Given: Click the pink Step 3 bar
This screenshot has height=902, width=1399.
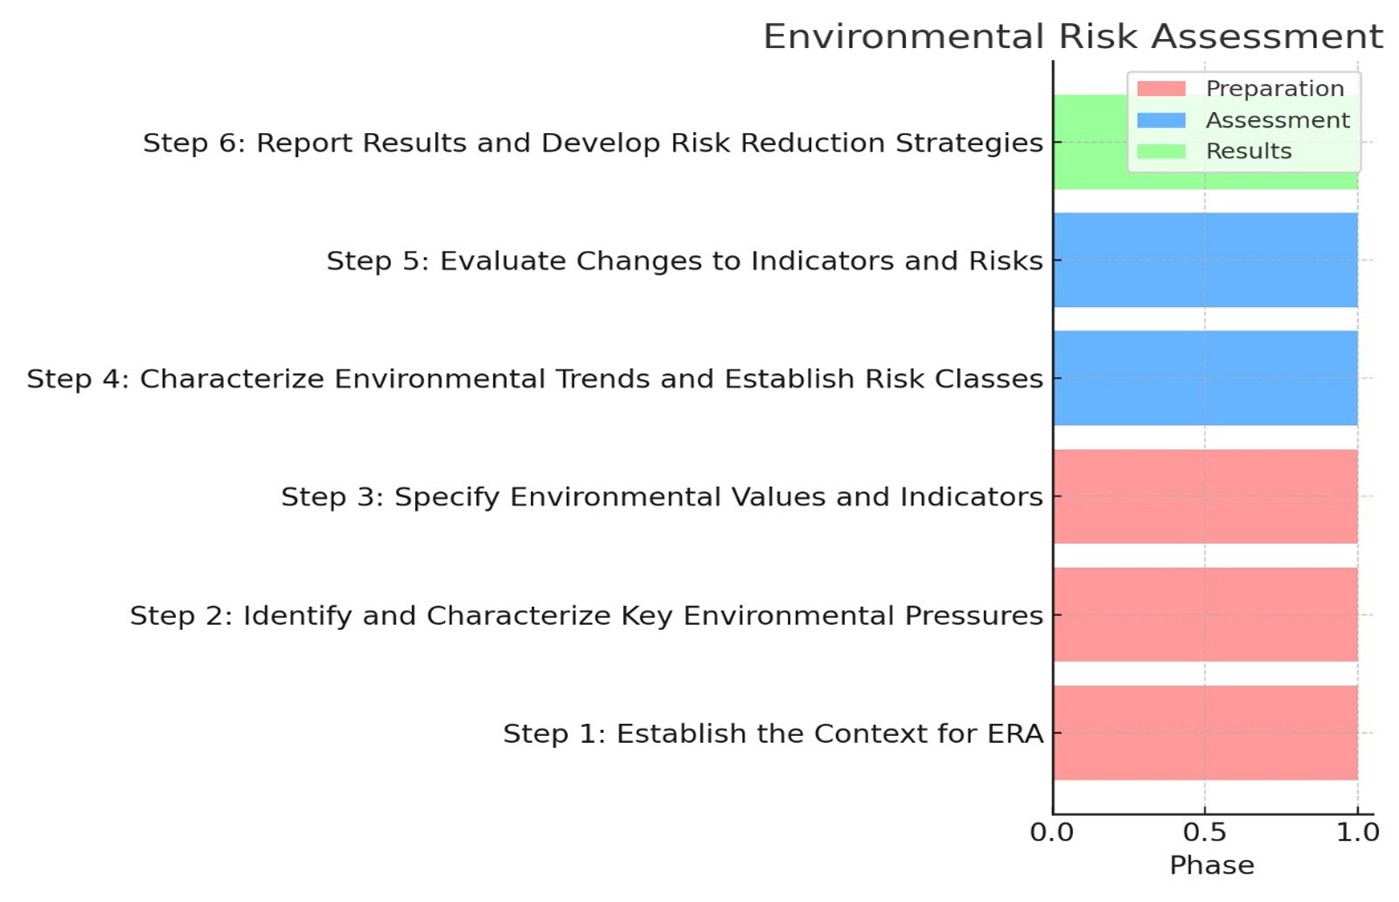Looking at the screenshot, I should click(1204, 496).
